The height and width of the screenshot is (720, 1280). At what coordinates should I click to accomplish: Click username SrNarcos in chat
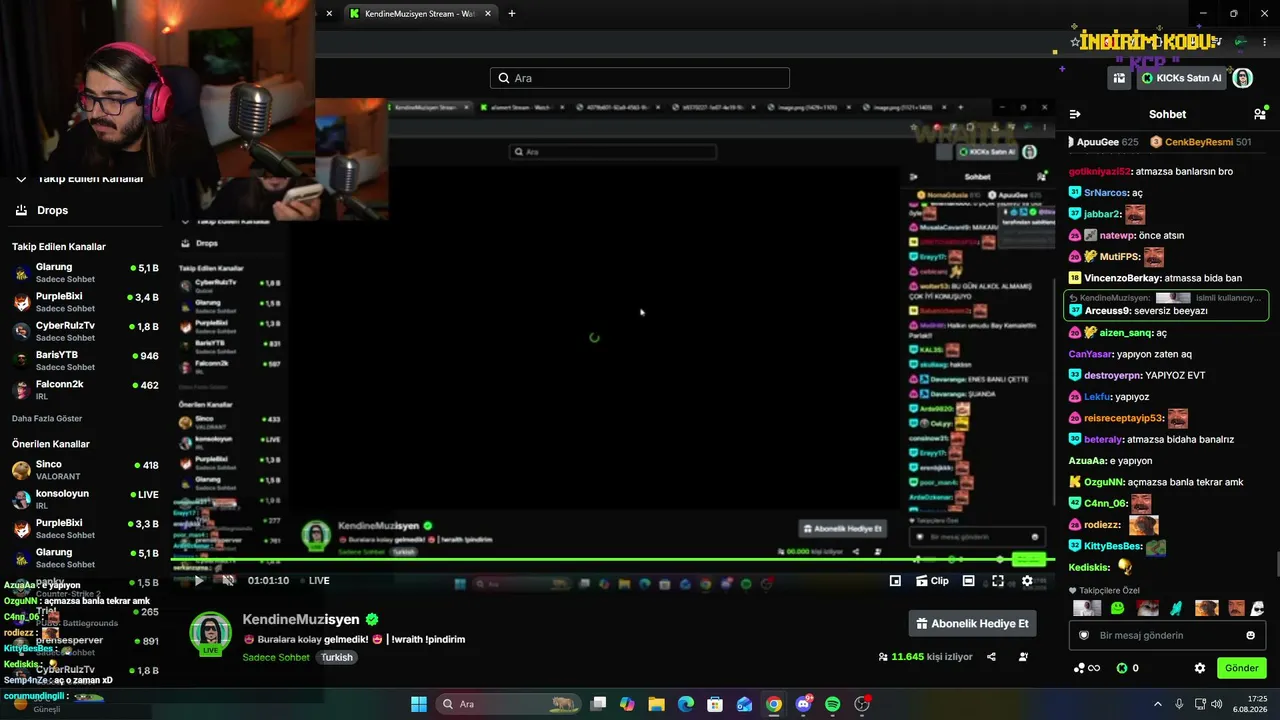coord(1106,193)
